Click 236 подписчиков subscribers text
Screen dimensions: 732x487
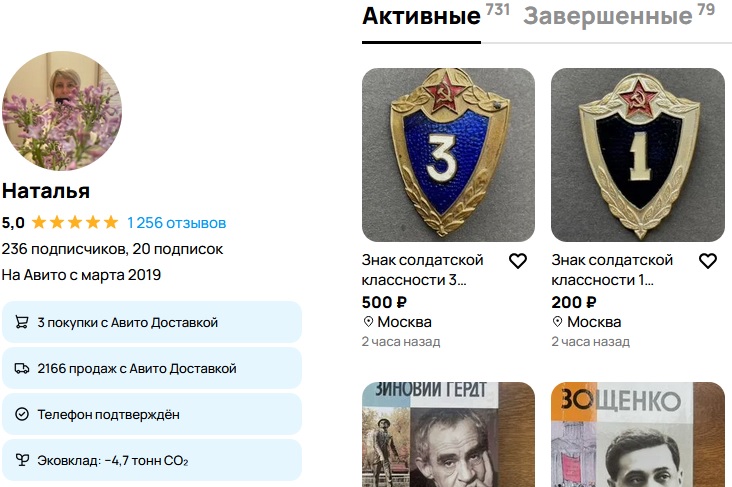64,249
